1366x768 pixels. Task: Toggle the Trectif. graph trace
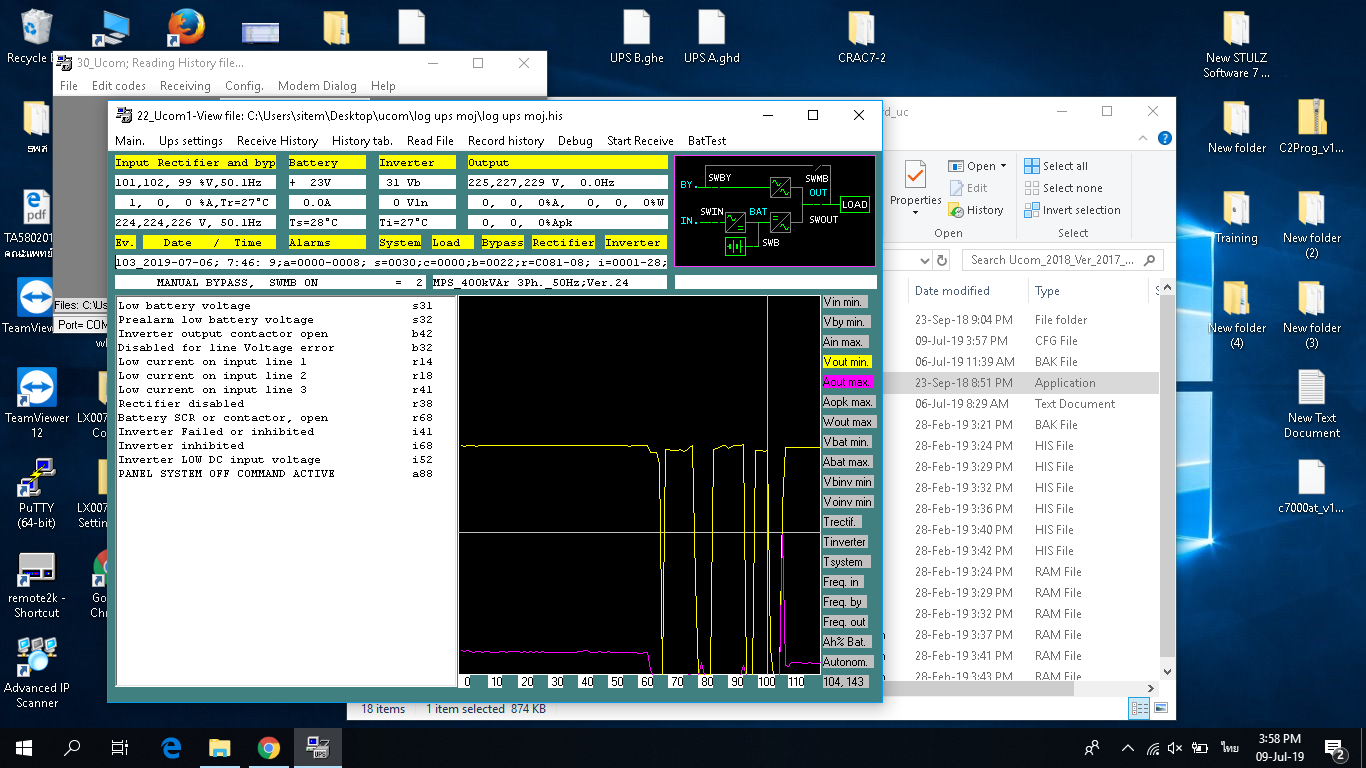pos(842,522)
